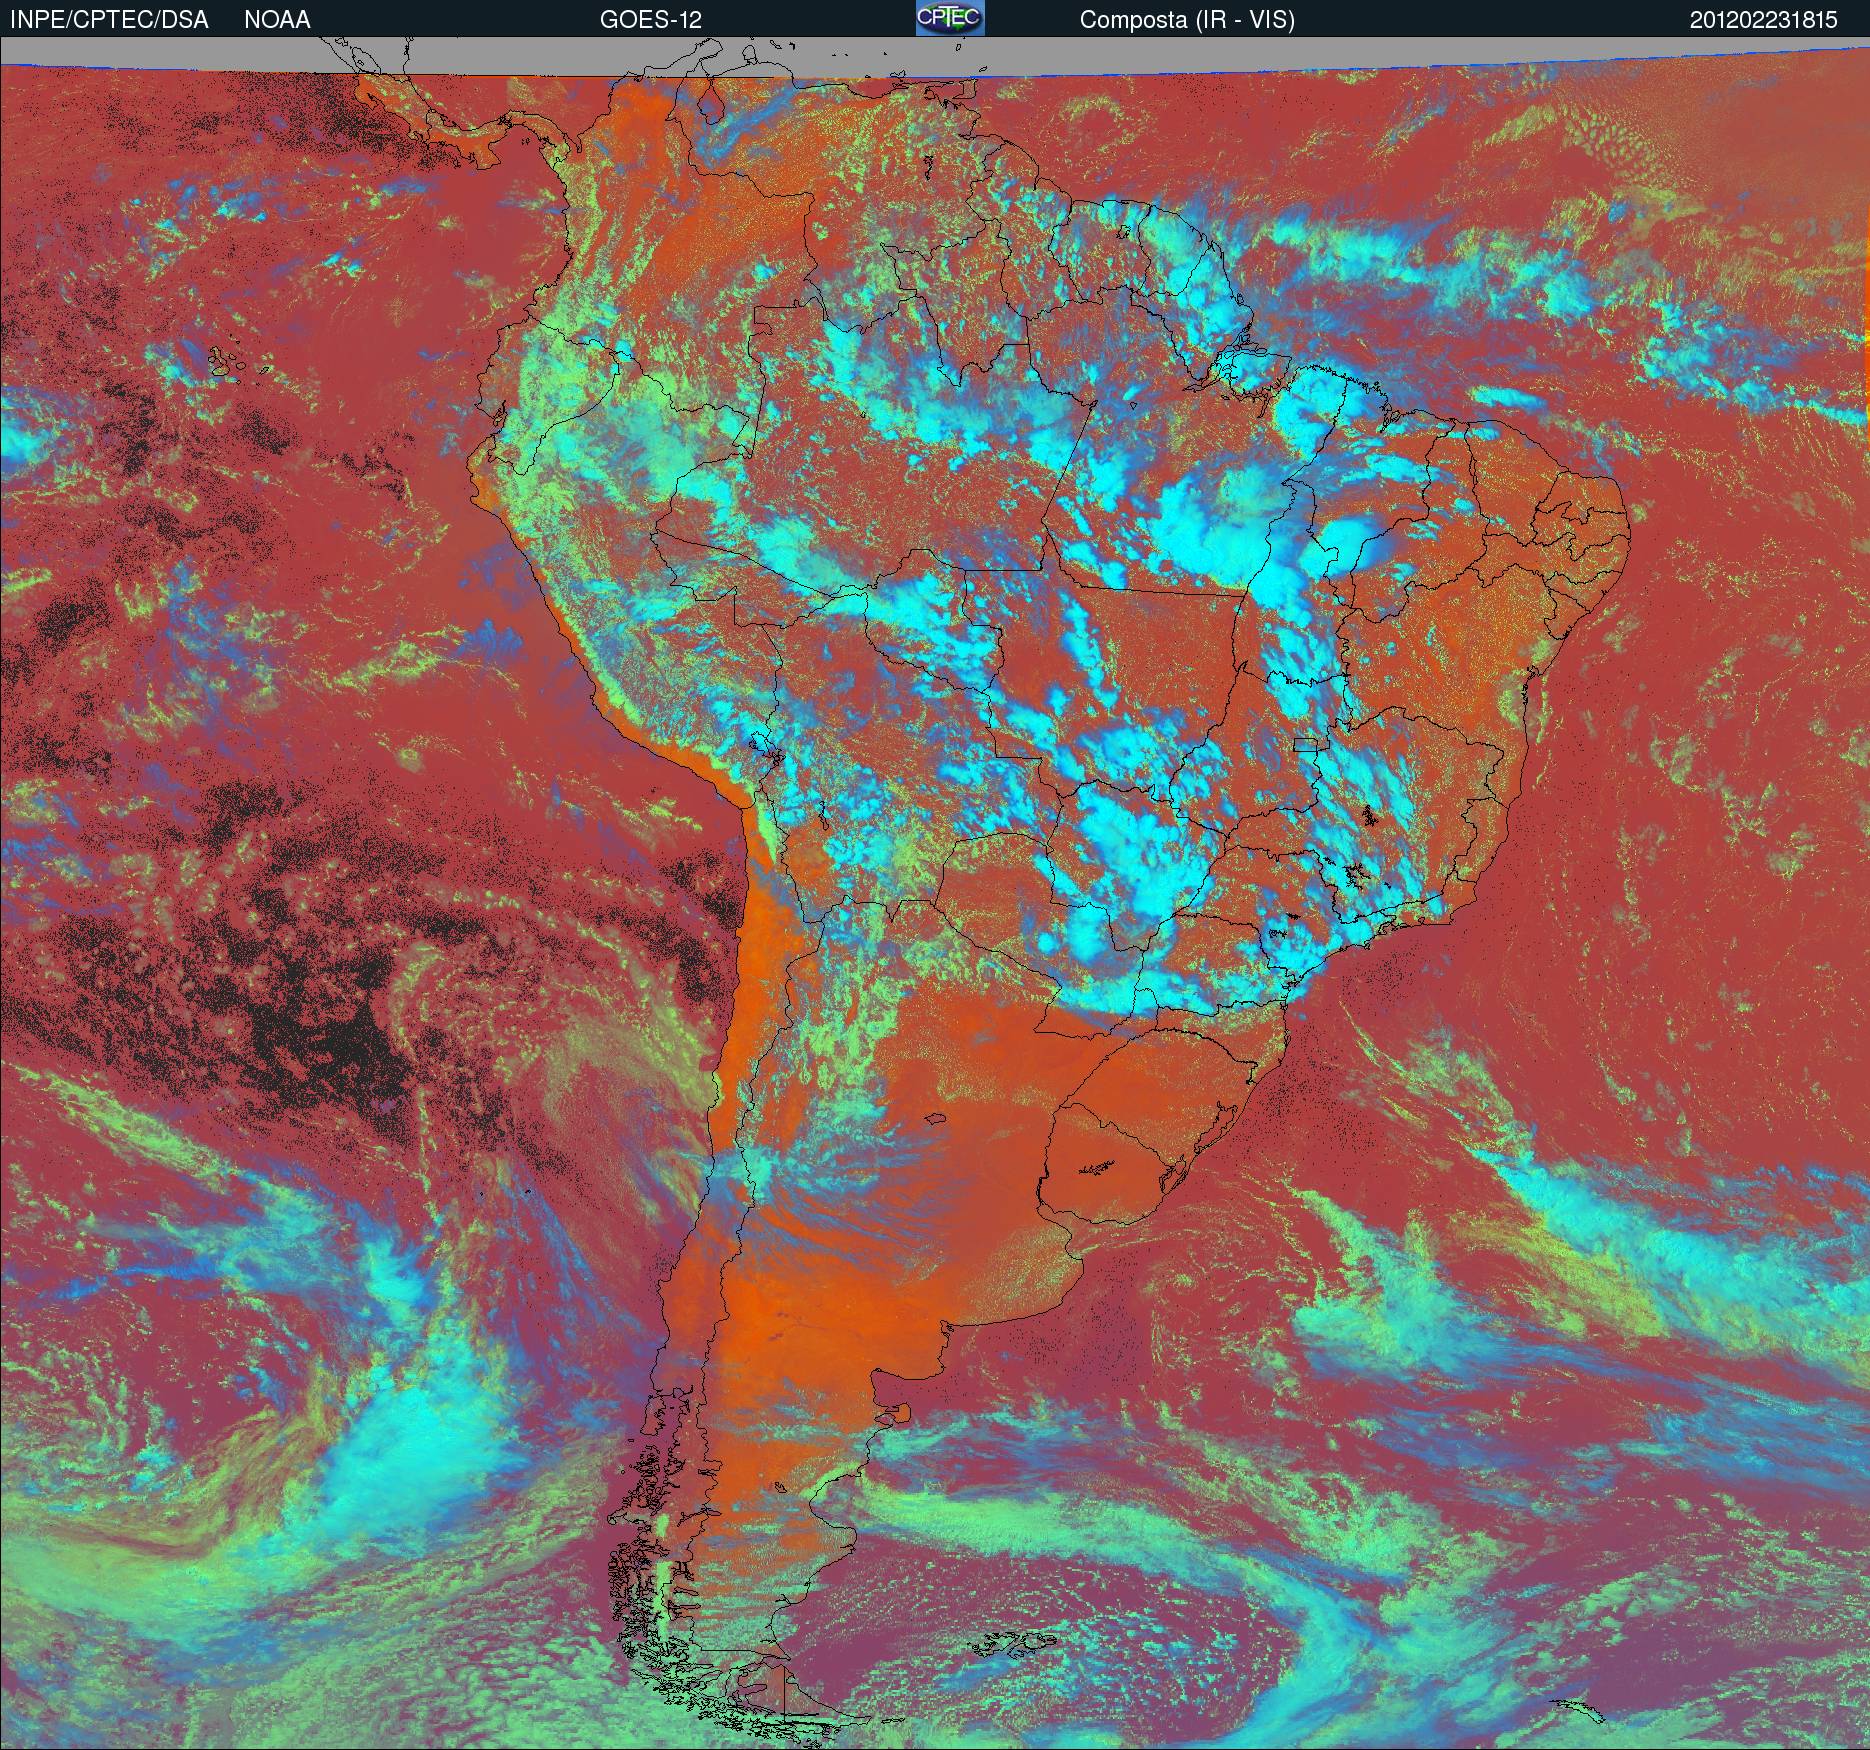Click the 'NOAA' label in header

277,20
